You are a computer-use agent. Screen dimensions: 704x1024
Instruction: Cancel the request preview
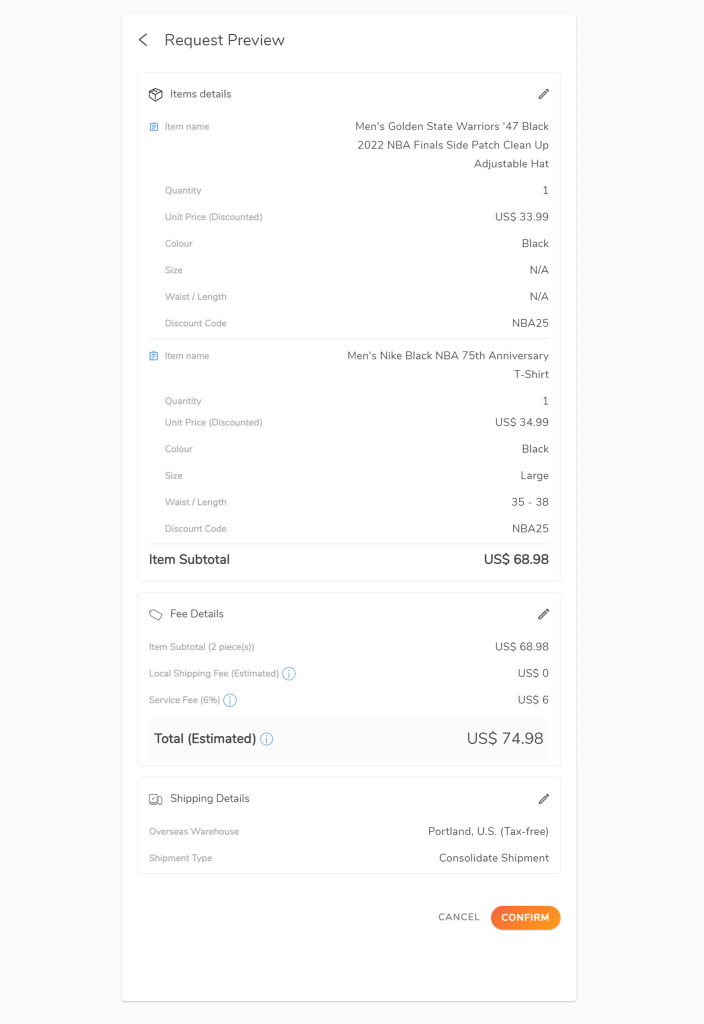pos(458,917)
